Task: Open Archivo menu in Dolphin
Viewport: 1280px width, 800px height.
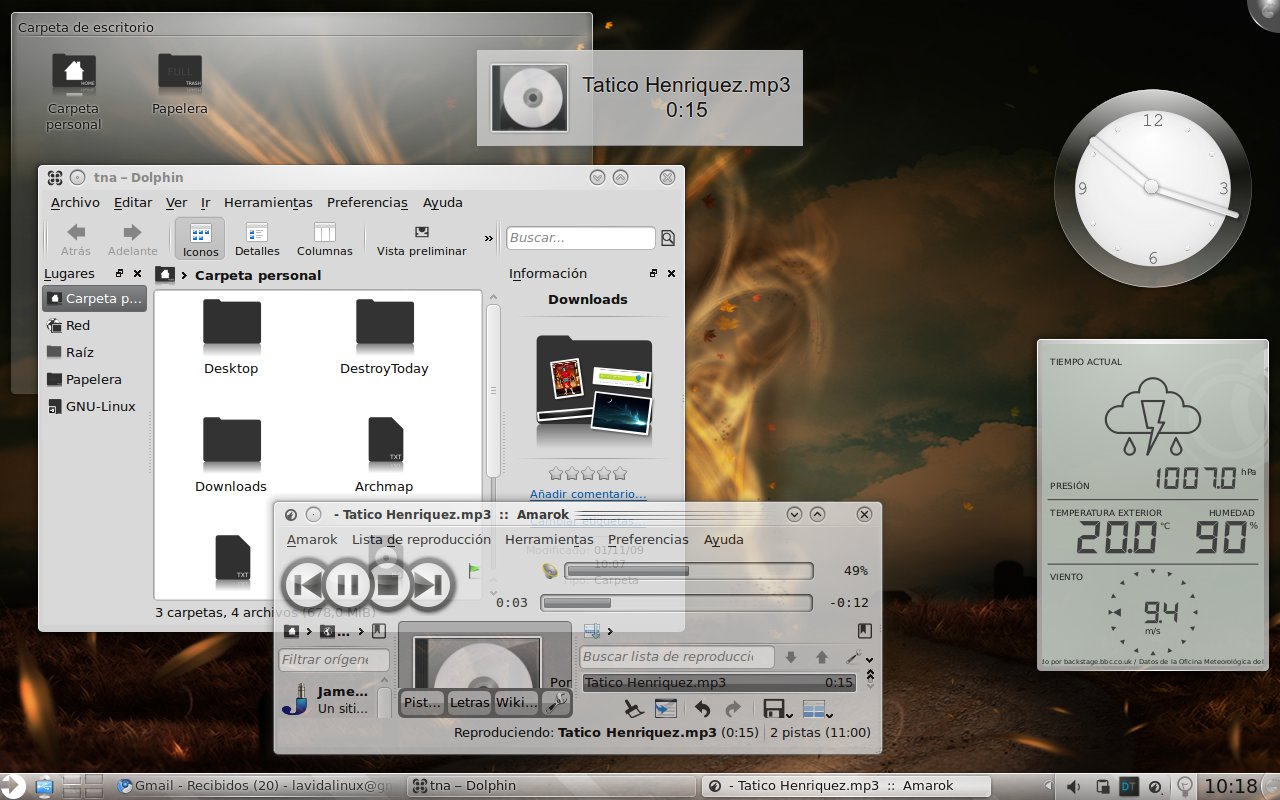Action: [75, 202]
